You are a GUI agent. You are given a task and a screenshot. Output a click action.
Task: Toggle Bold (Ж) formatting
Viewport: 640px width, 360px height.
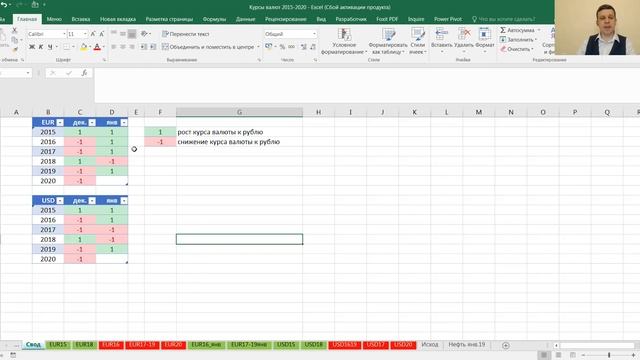32,47
